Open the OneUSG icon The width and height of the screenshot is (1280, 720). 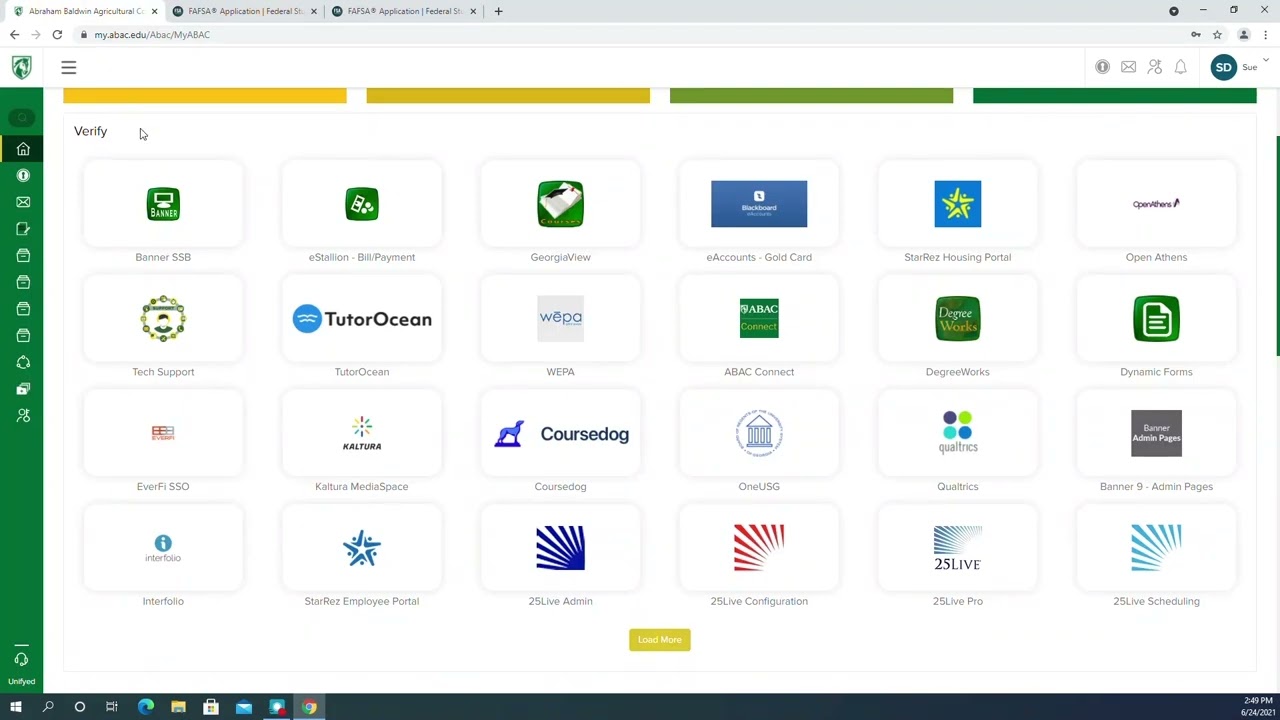click(x=759, y=433)
